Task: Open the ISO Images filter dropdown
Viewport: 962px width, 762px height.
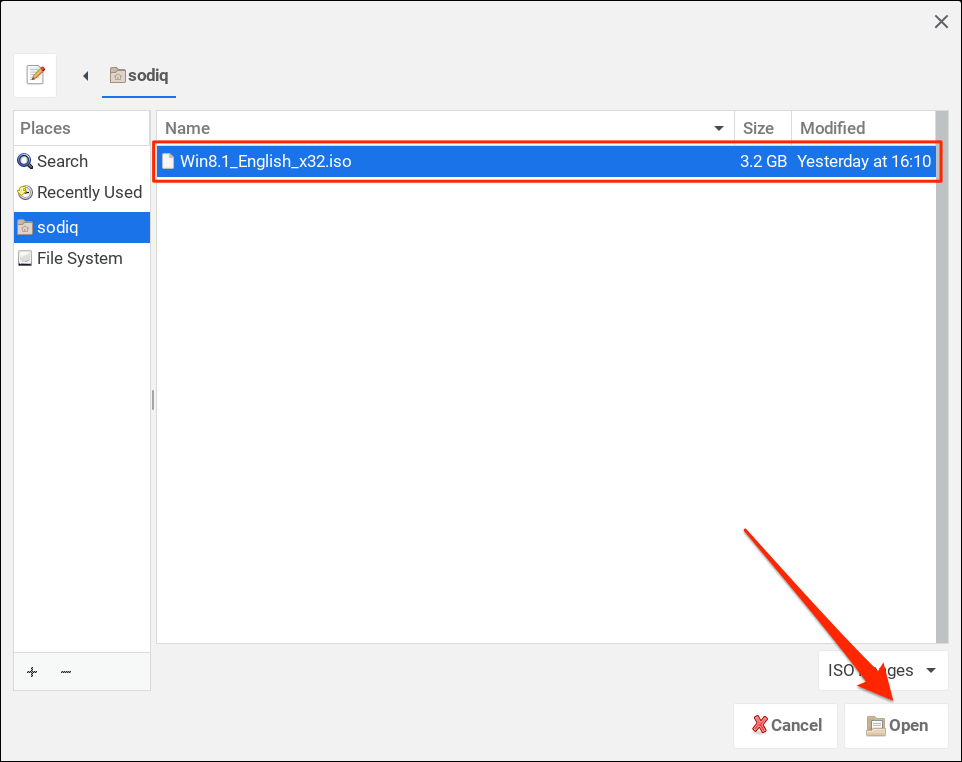Action: (883, 671)
